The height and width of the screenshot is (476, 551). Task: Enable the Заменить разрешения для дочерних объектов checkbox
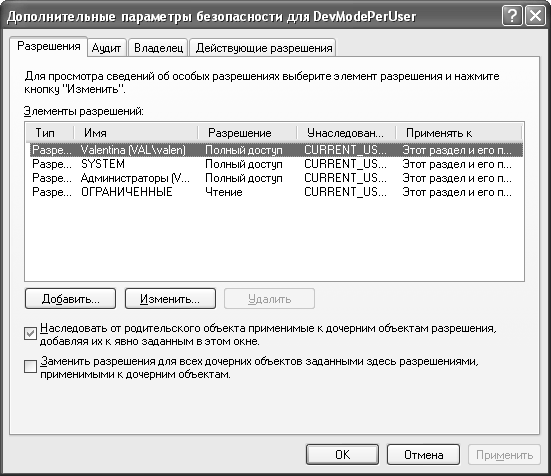(30, 366)
